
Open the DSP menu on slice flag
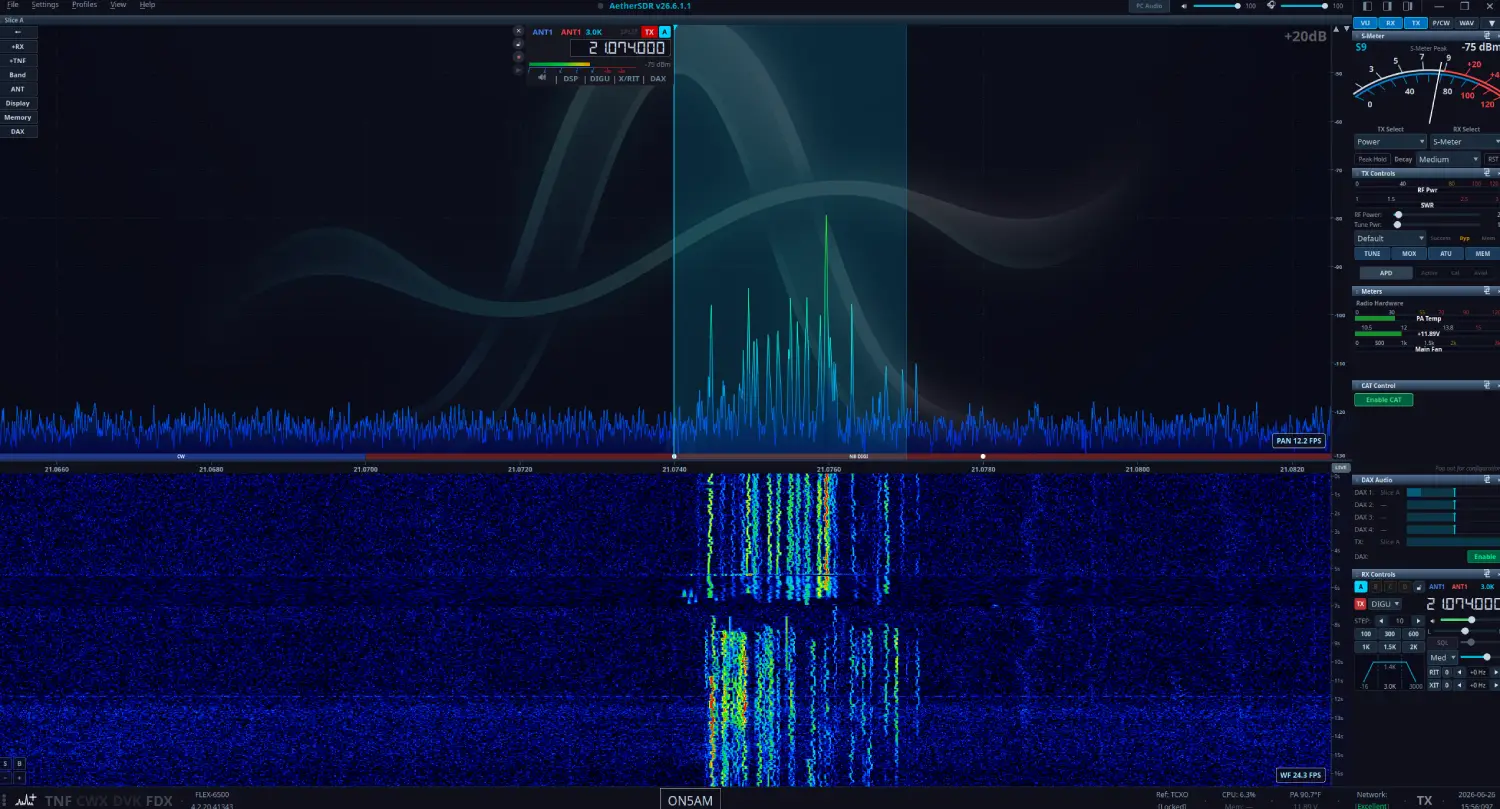(571, 78)
